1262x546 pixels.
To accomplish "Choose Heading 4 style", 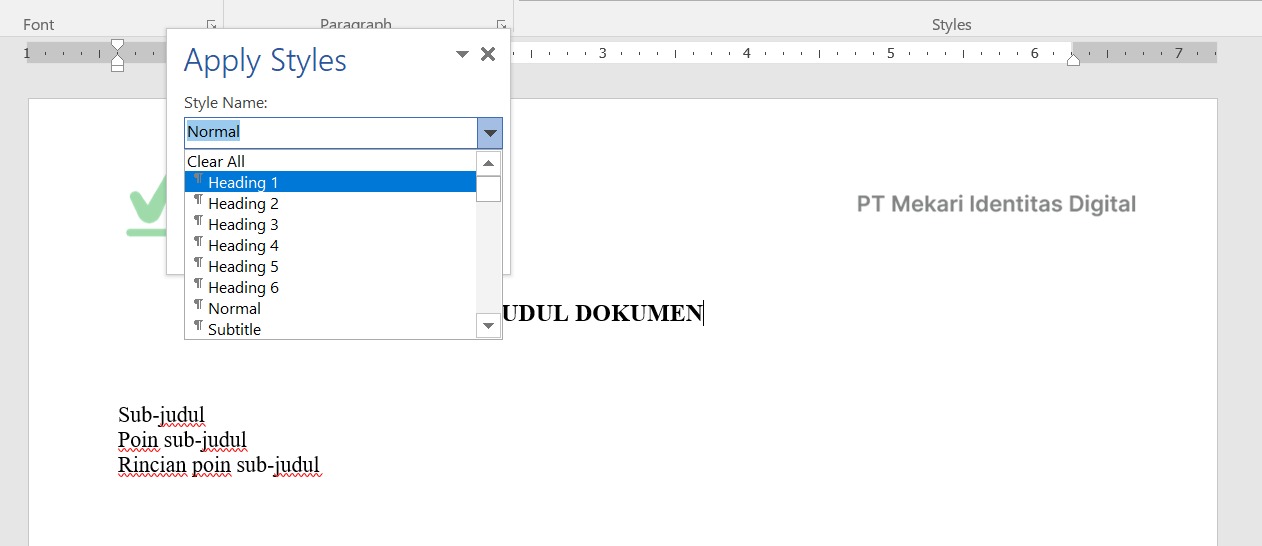I will pos(330,245).
